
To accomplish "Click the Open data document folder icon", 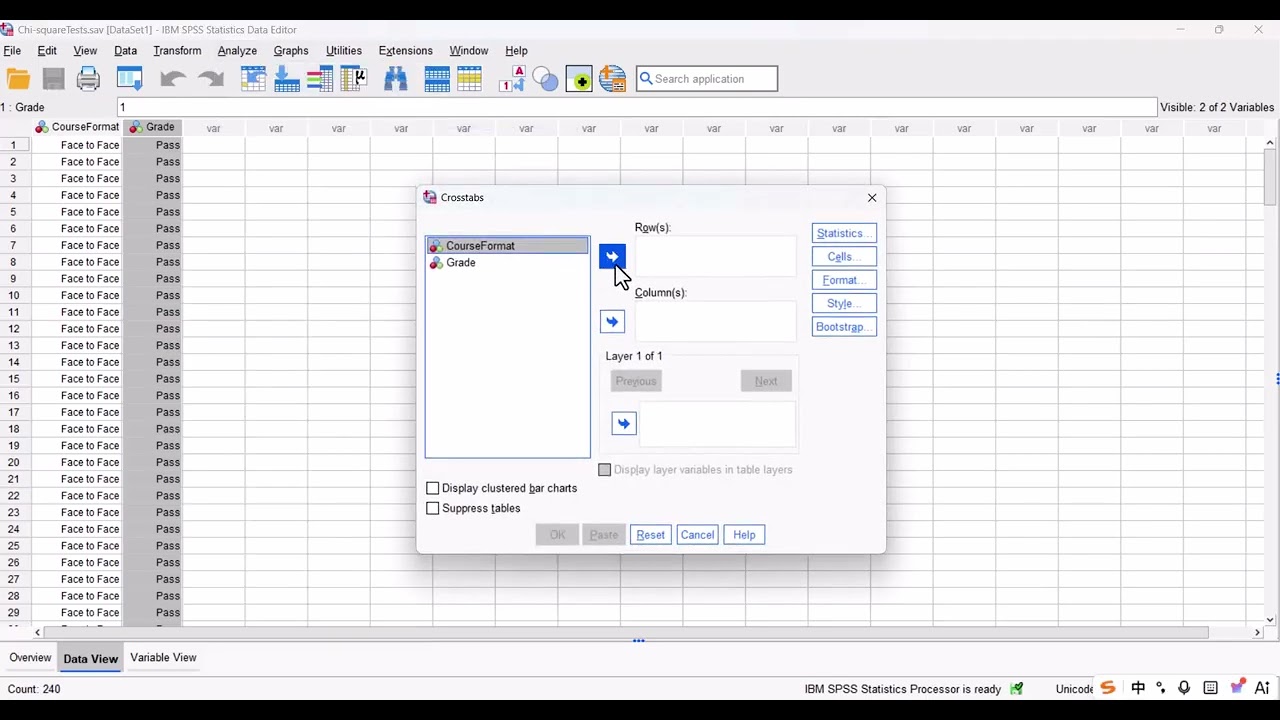I will [x=18, y=79].
